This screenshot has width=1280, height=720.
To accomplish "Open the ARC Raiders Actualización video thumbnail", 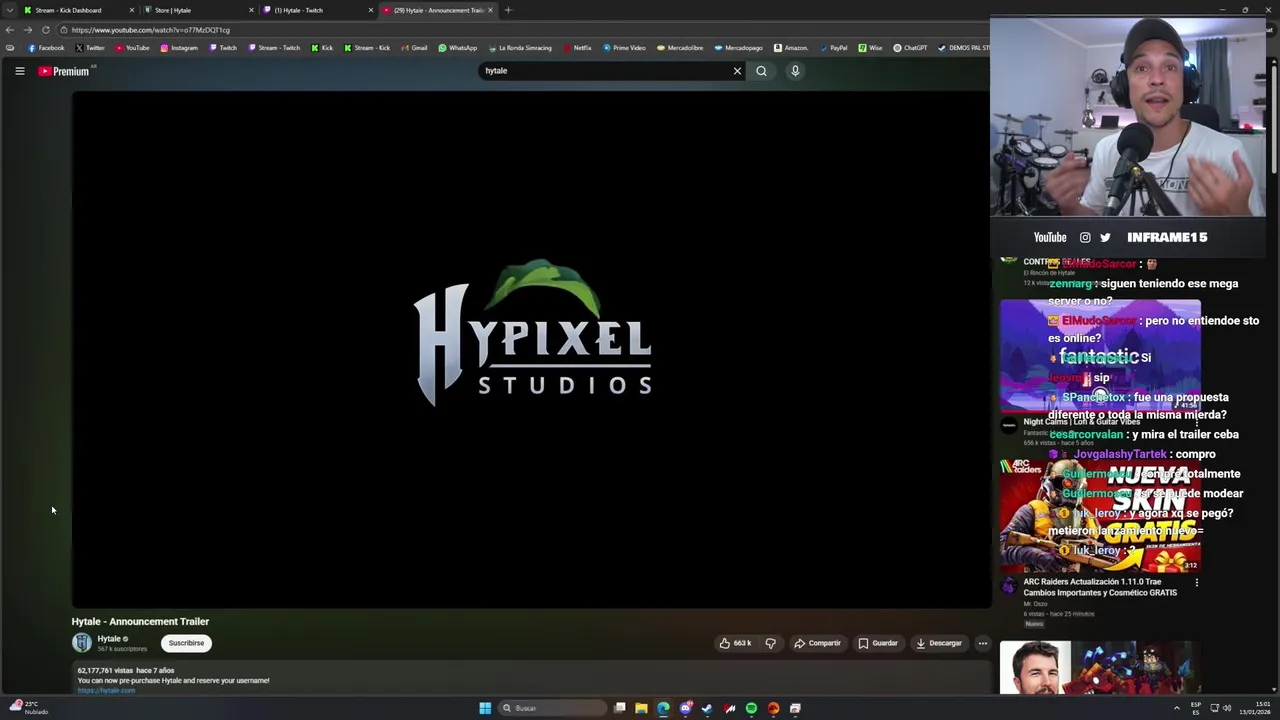I will (1100, 515).
